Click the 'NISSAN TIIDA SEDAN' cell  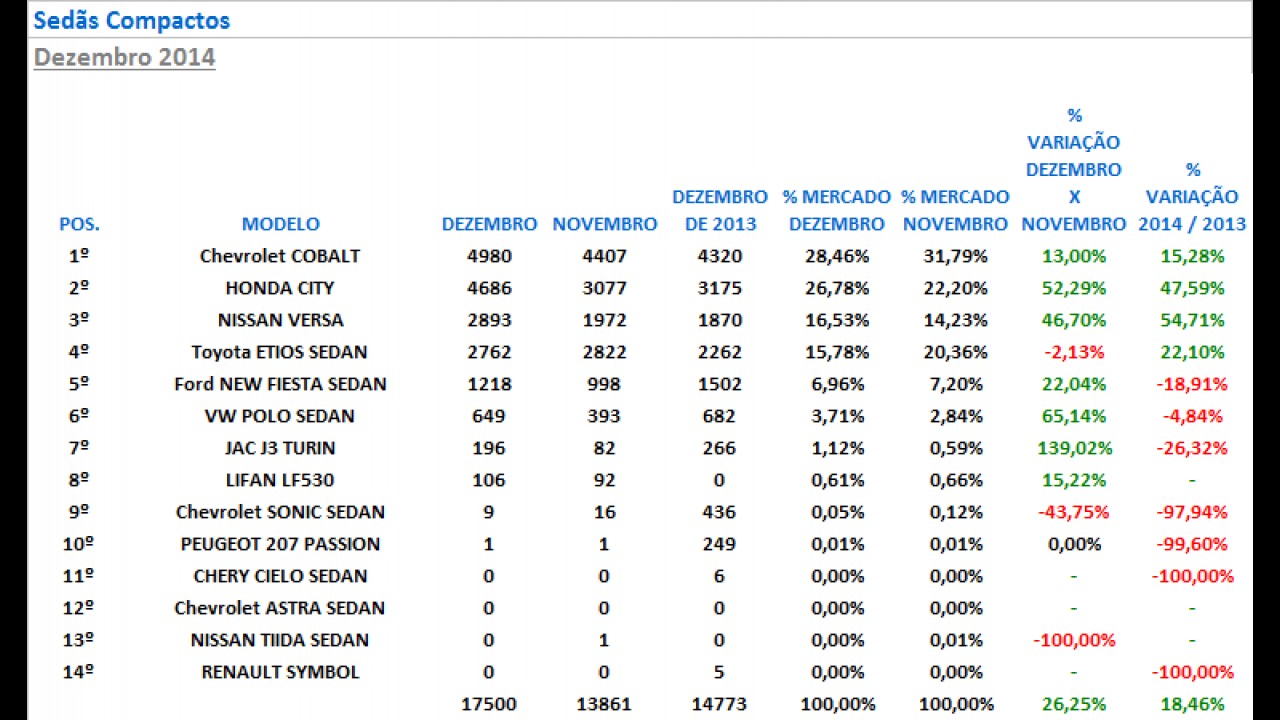click(280, 640)
